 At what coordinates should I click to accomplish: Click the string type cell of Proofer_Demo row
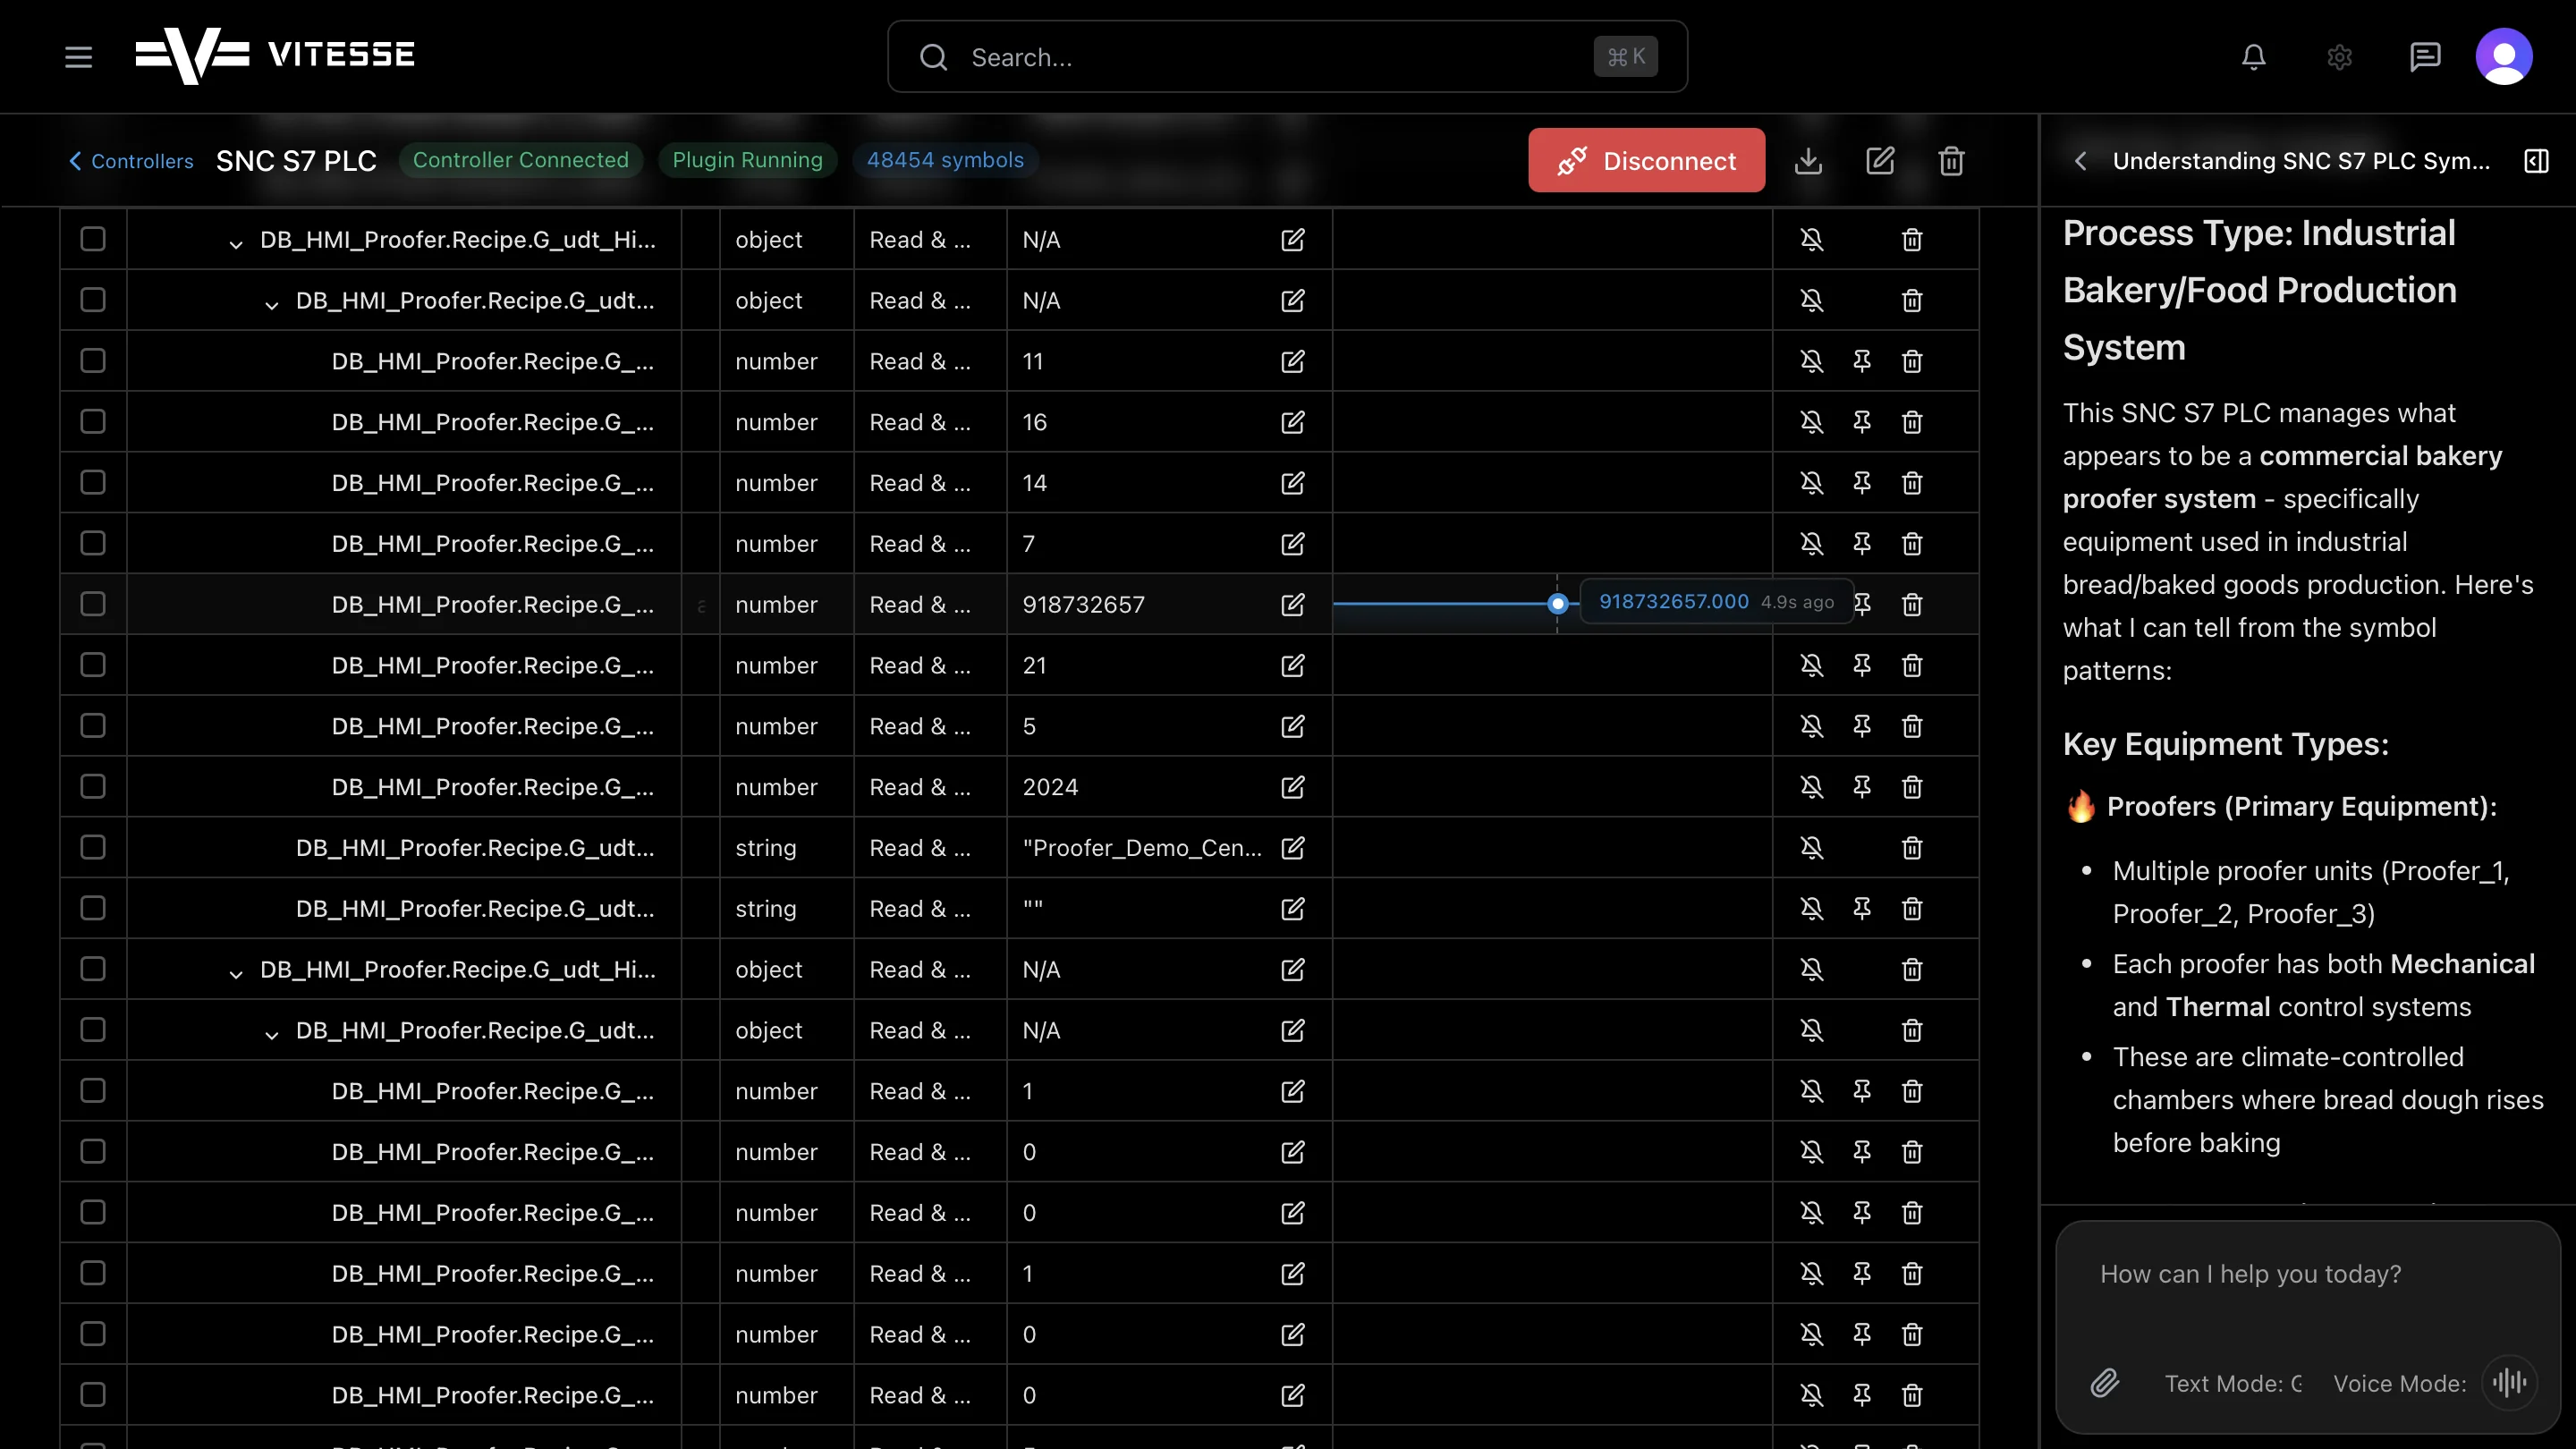pos(787,848)
